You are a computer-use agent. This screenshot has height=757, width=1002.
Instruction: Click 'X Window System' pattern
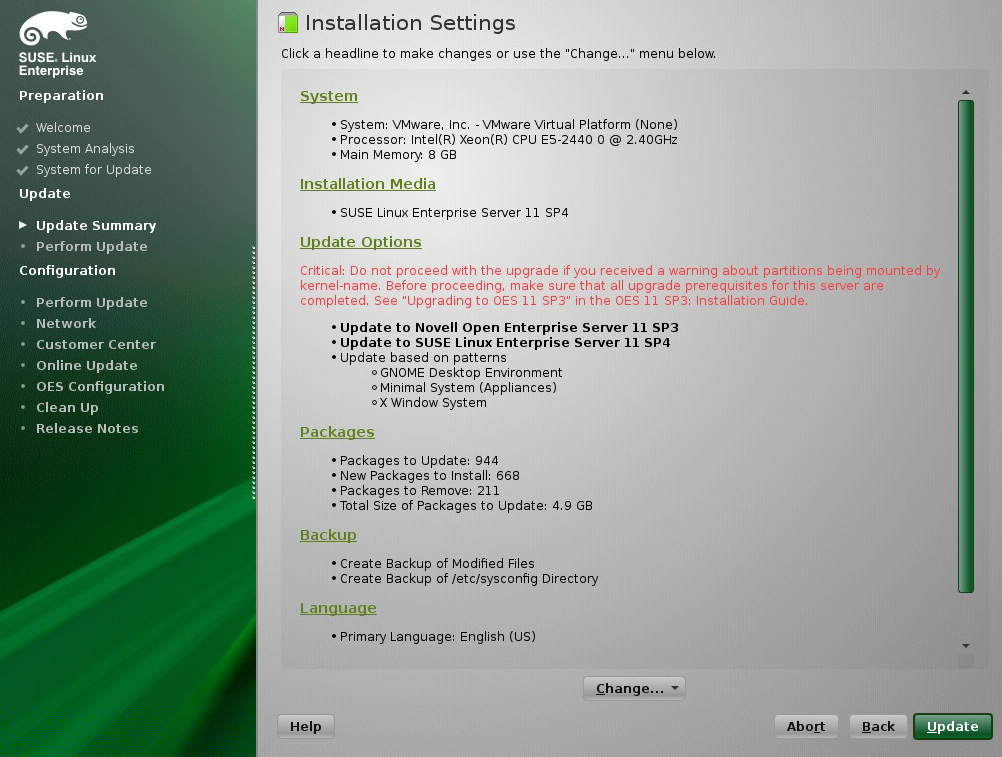point(433,403)
